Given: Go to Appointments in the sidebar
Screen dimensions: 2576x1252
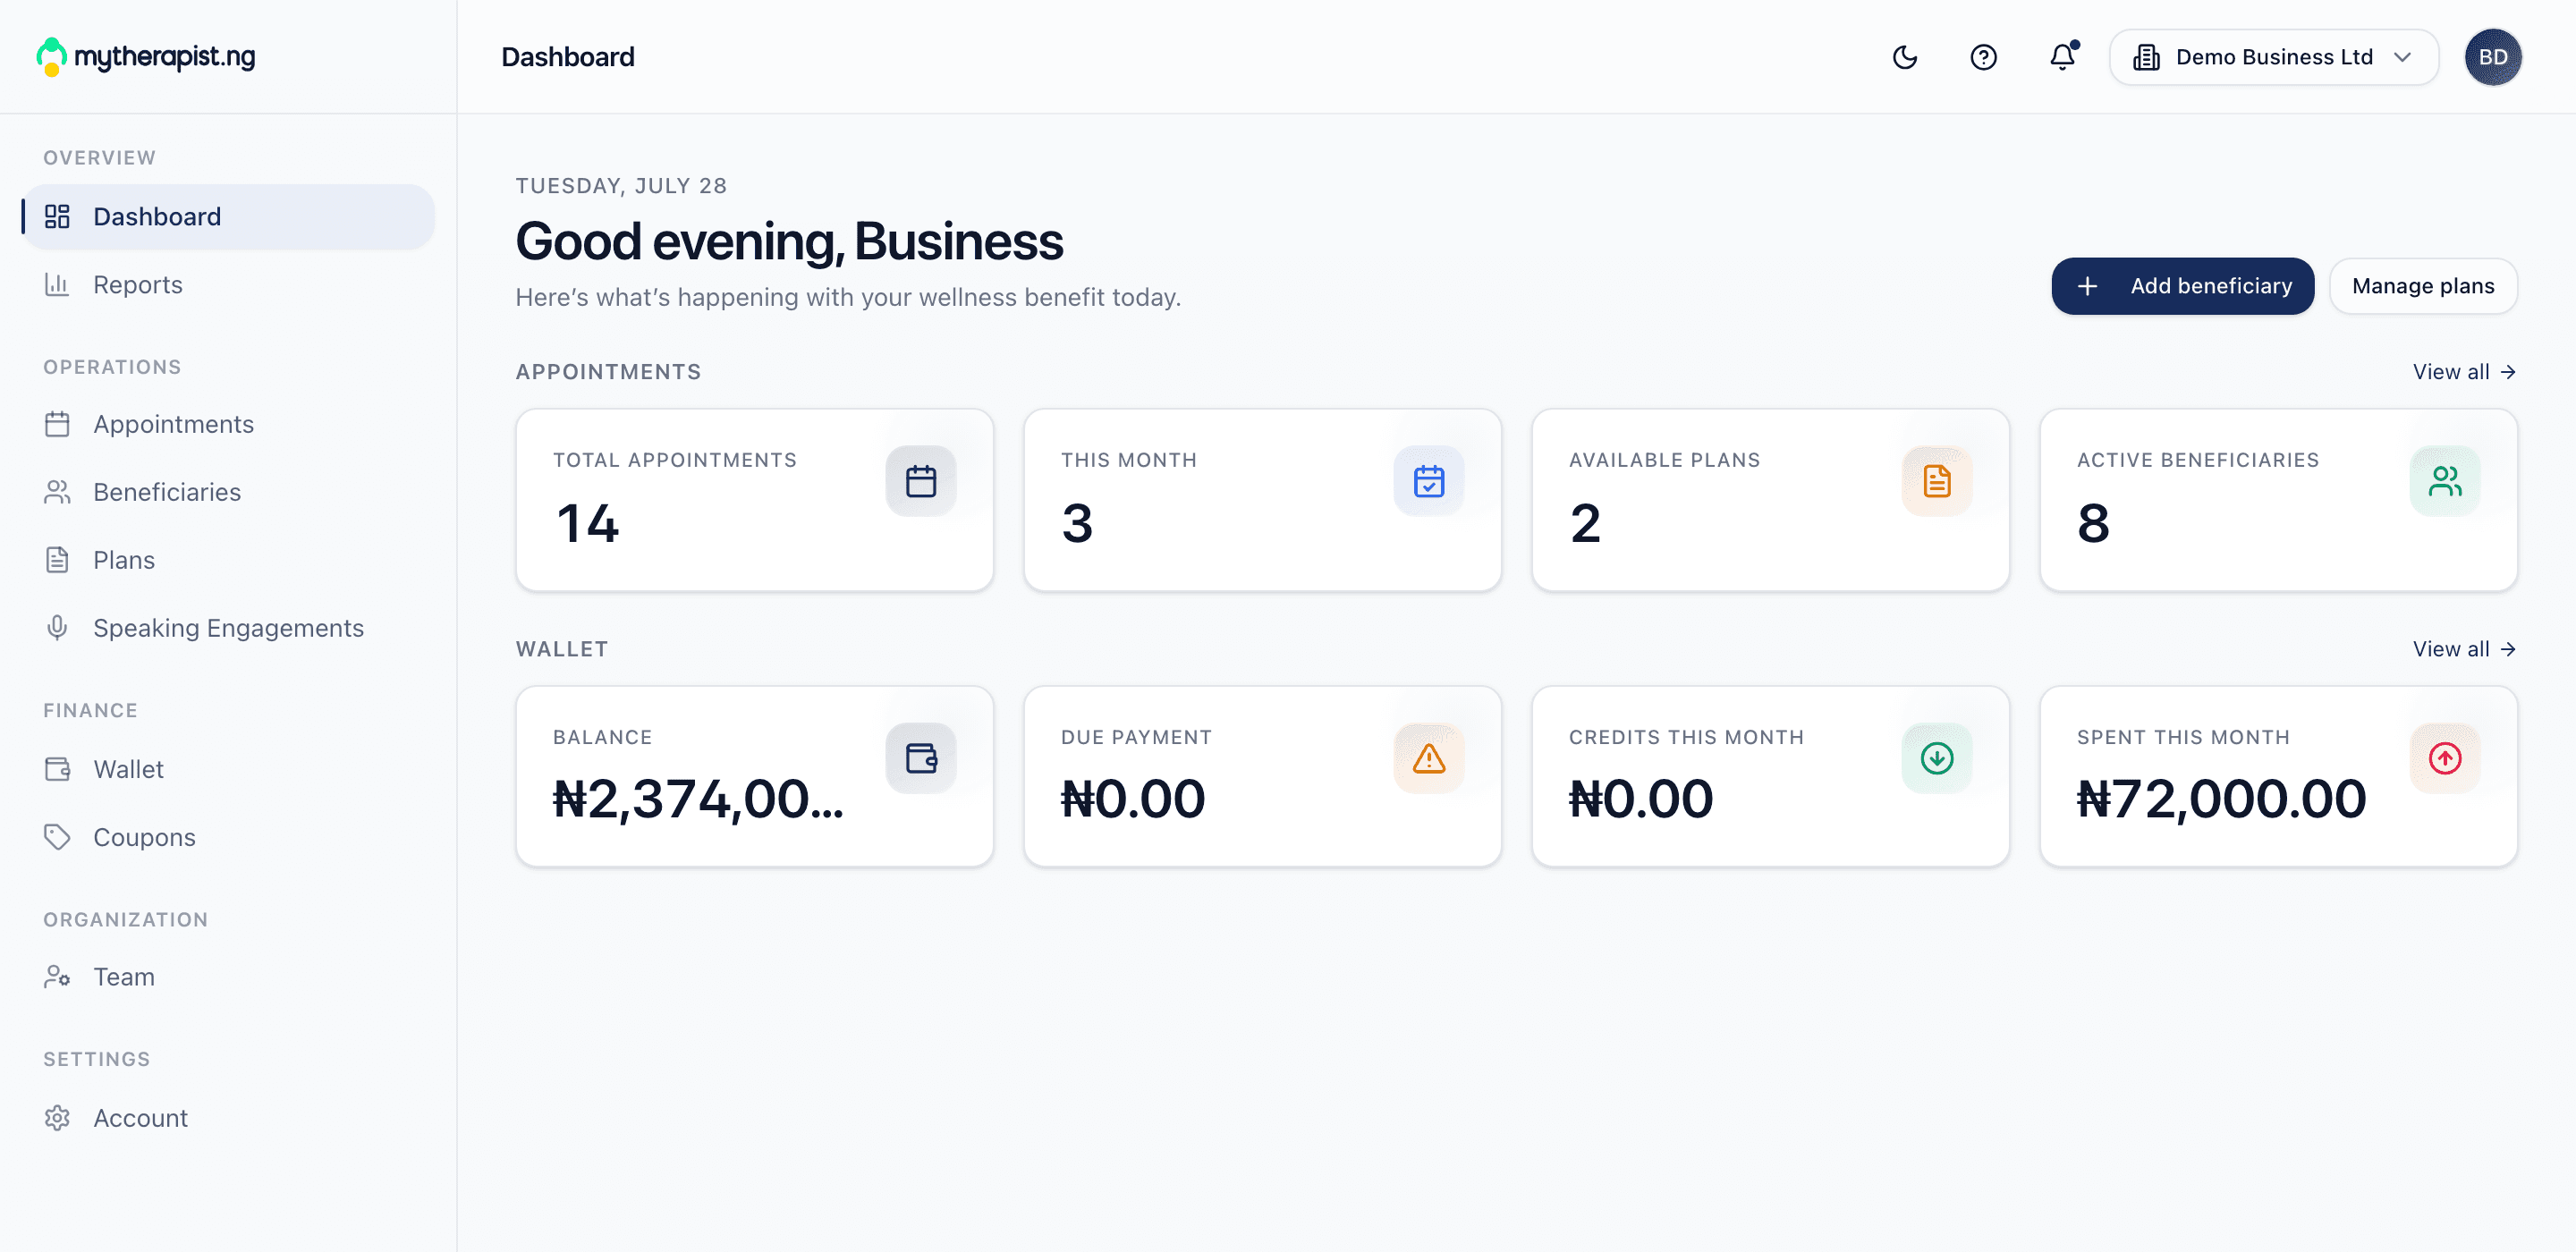Looking at the screenshot, I should 228,424.
